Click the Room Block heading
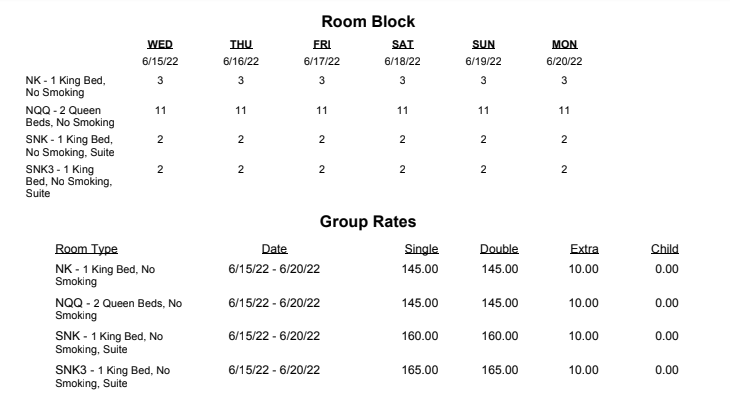 (368, 21)
